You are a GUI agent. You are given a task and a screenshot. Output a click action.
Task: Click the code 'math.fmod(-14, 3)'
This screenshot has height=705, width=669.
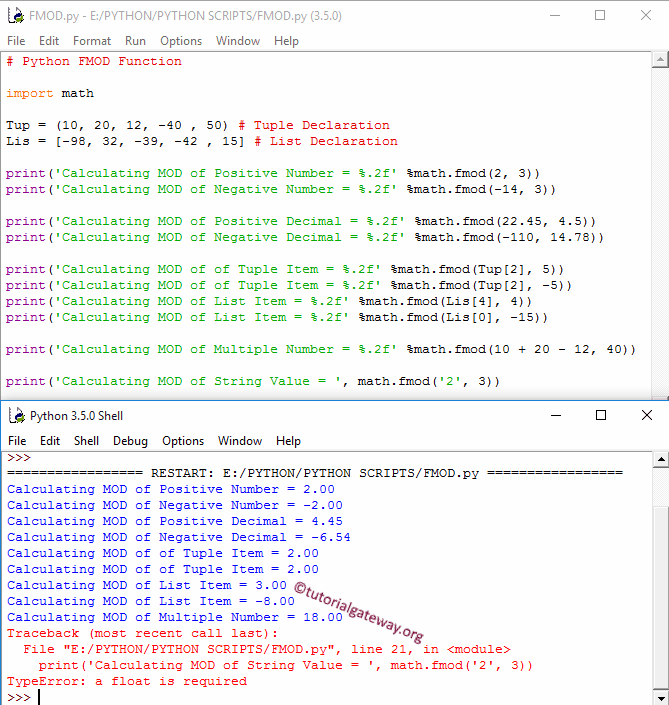click(481, 189)
